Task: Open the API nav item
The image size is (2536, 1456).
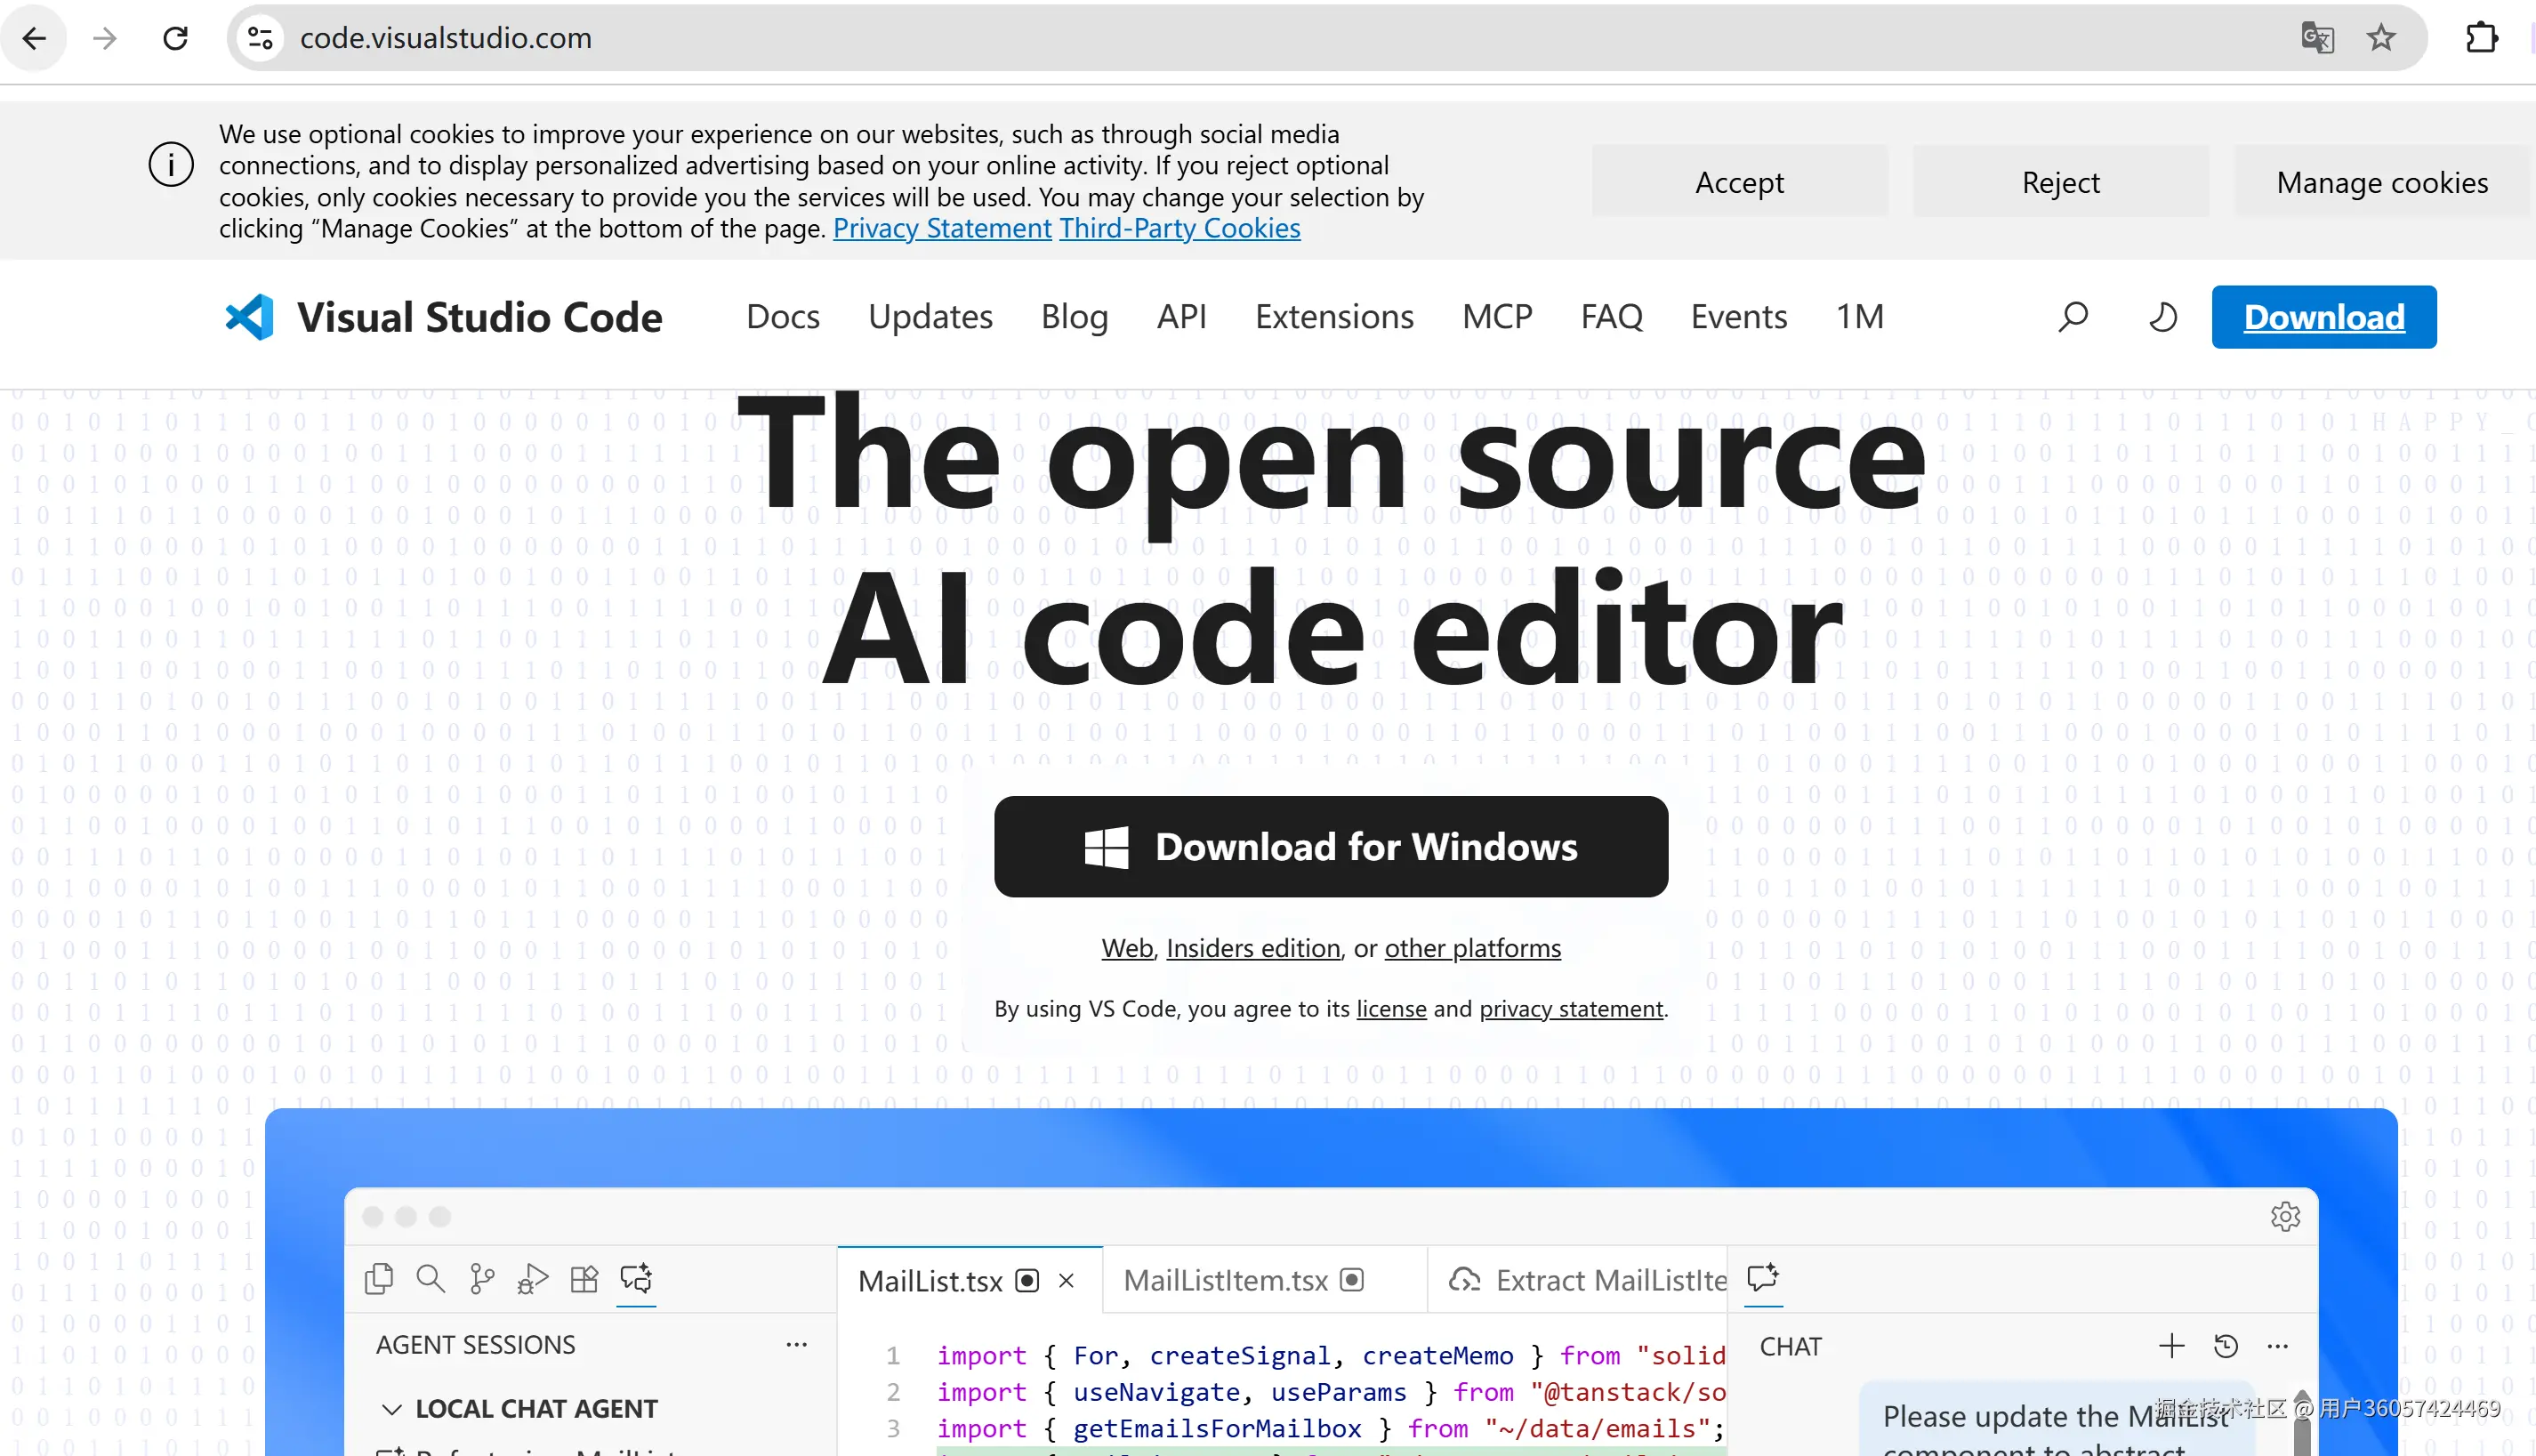Action: click(x=1181, y=317)
